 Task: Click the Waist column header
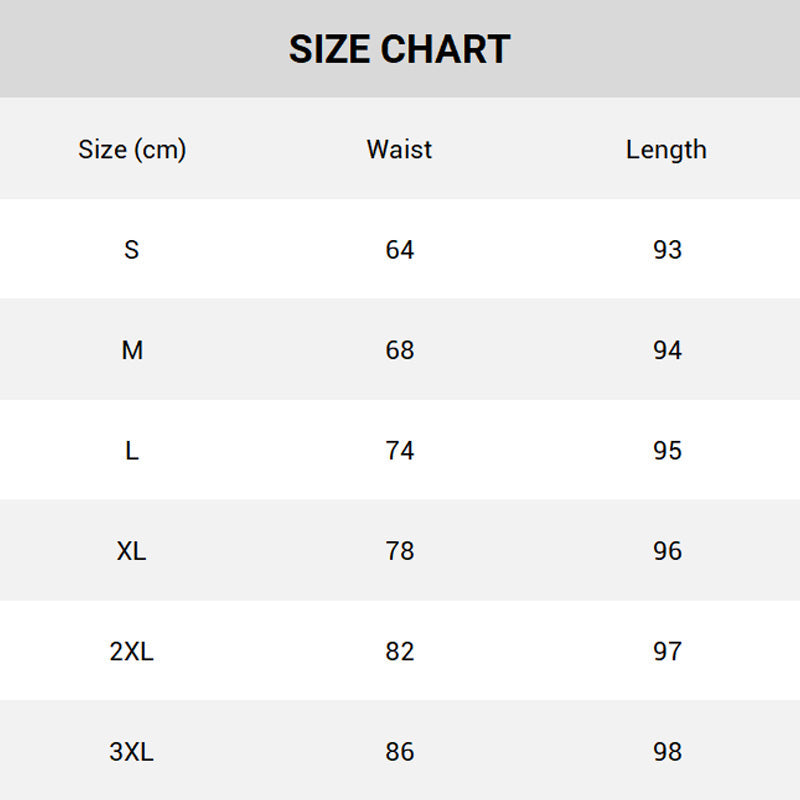[x=399, y=149]
